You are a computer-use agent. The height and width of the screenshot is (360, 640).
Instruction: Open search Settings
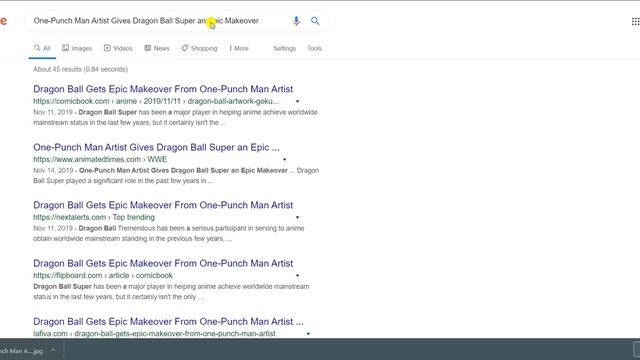point(284,48)
